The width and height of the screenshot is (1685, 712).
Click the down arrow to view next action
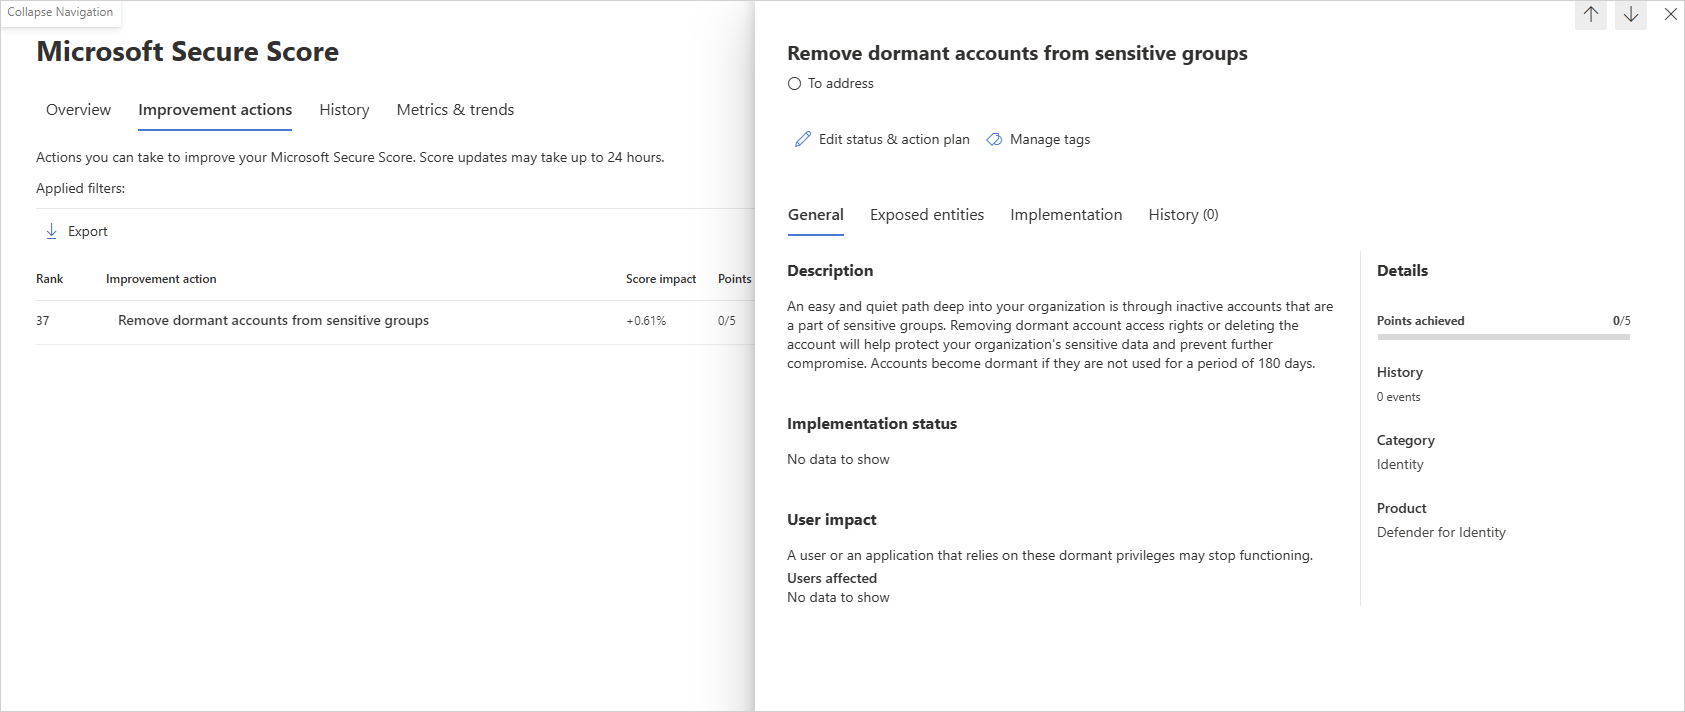1630,14
